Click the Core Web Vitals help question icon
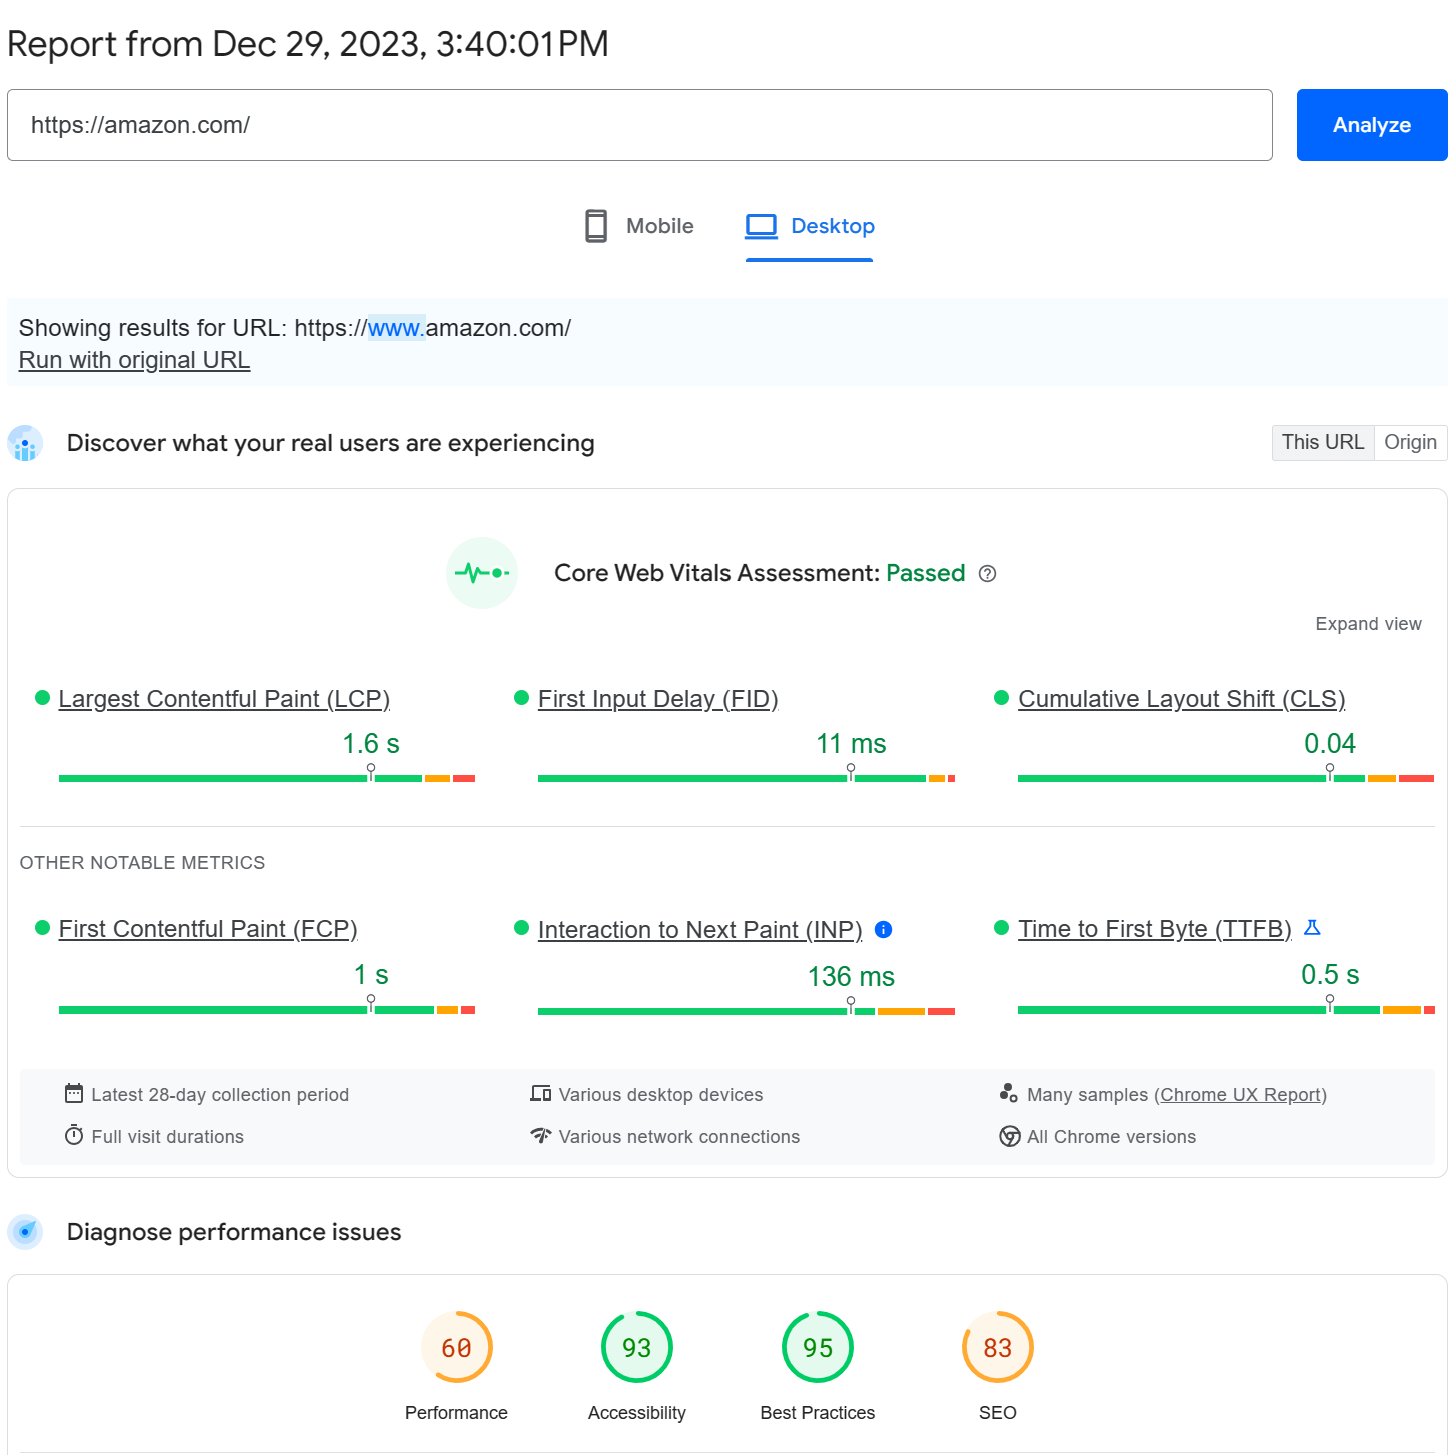This screenshot has width=1452, height=1455. coord(987,574)
